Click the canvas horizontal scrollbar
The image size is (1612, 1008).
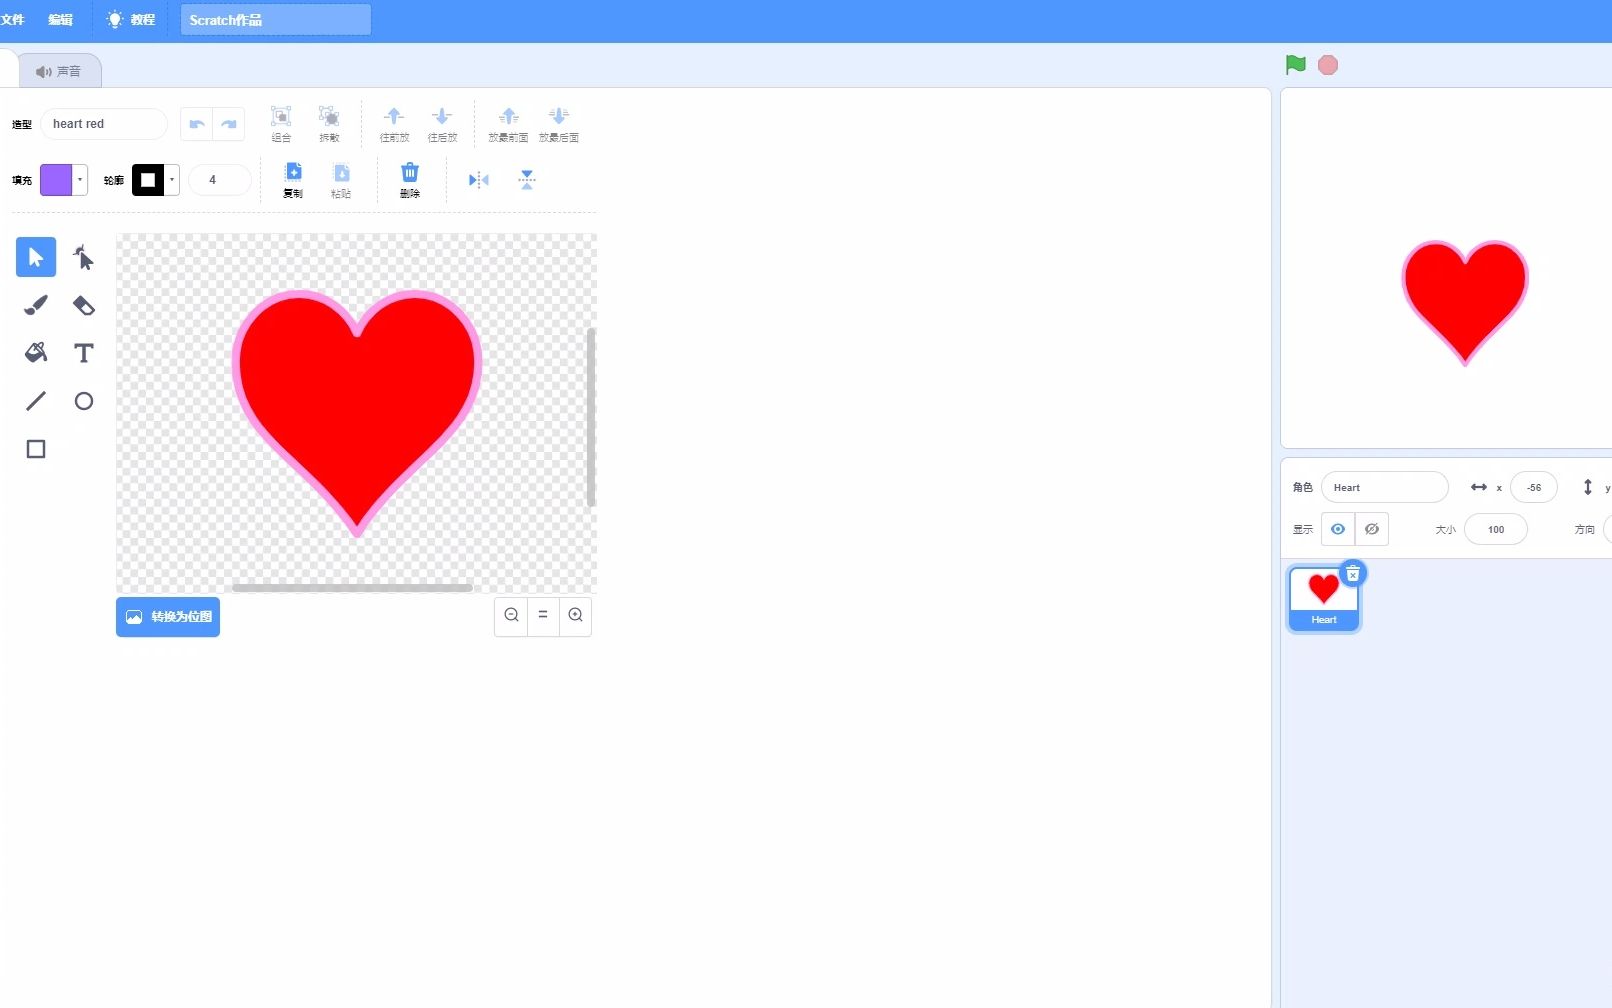point(352,588)
